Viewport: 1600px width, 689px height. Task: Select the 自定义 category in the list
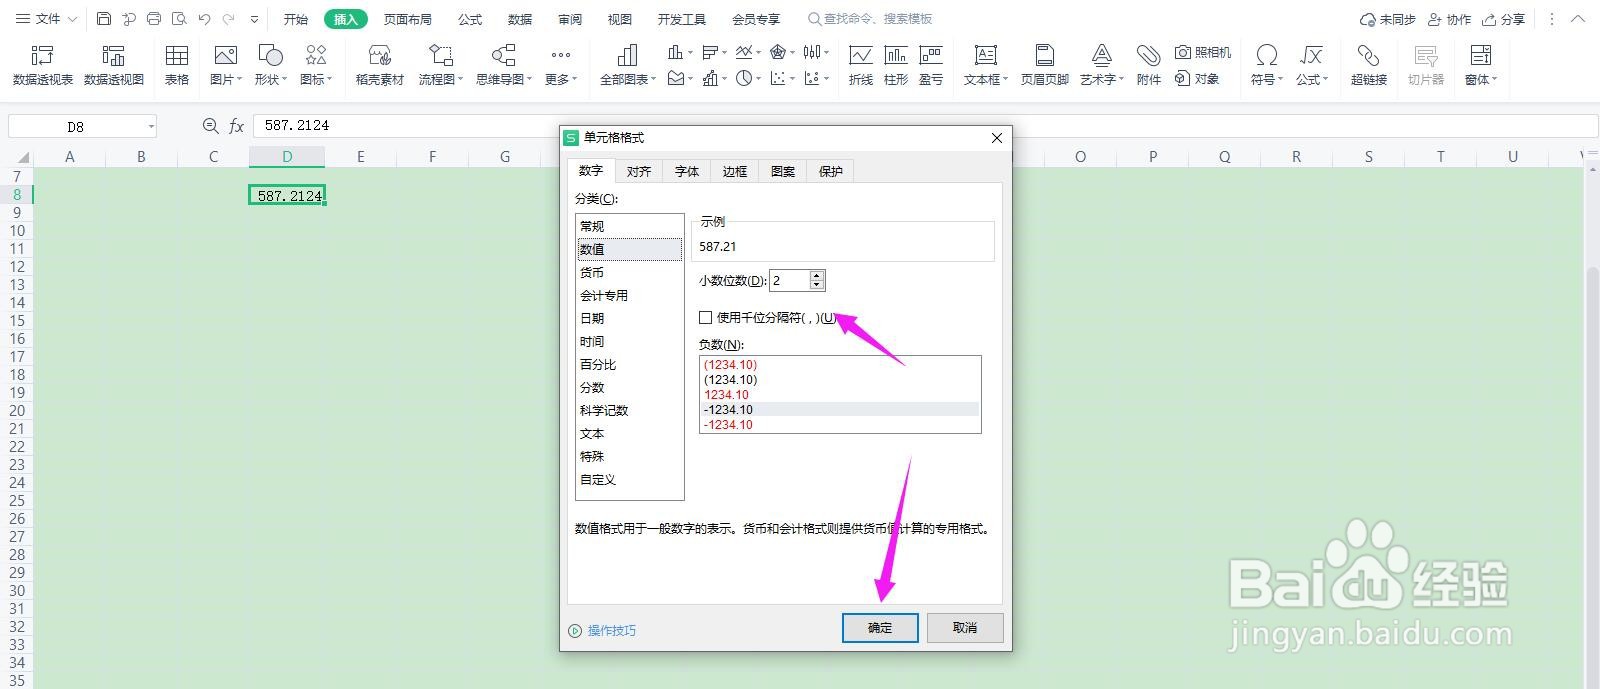point(630,479)
